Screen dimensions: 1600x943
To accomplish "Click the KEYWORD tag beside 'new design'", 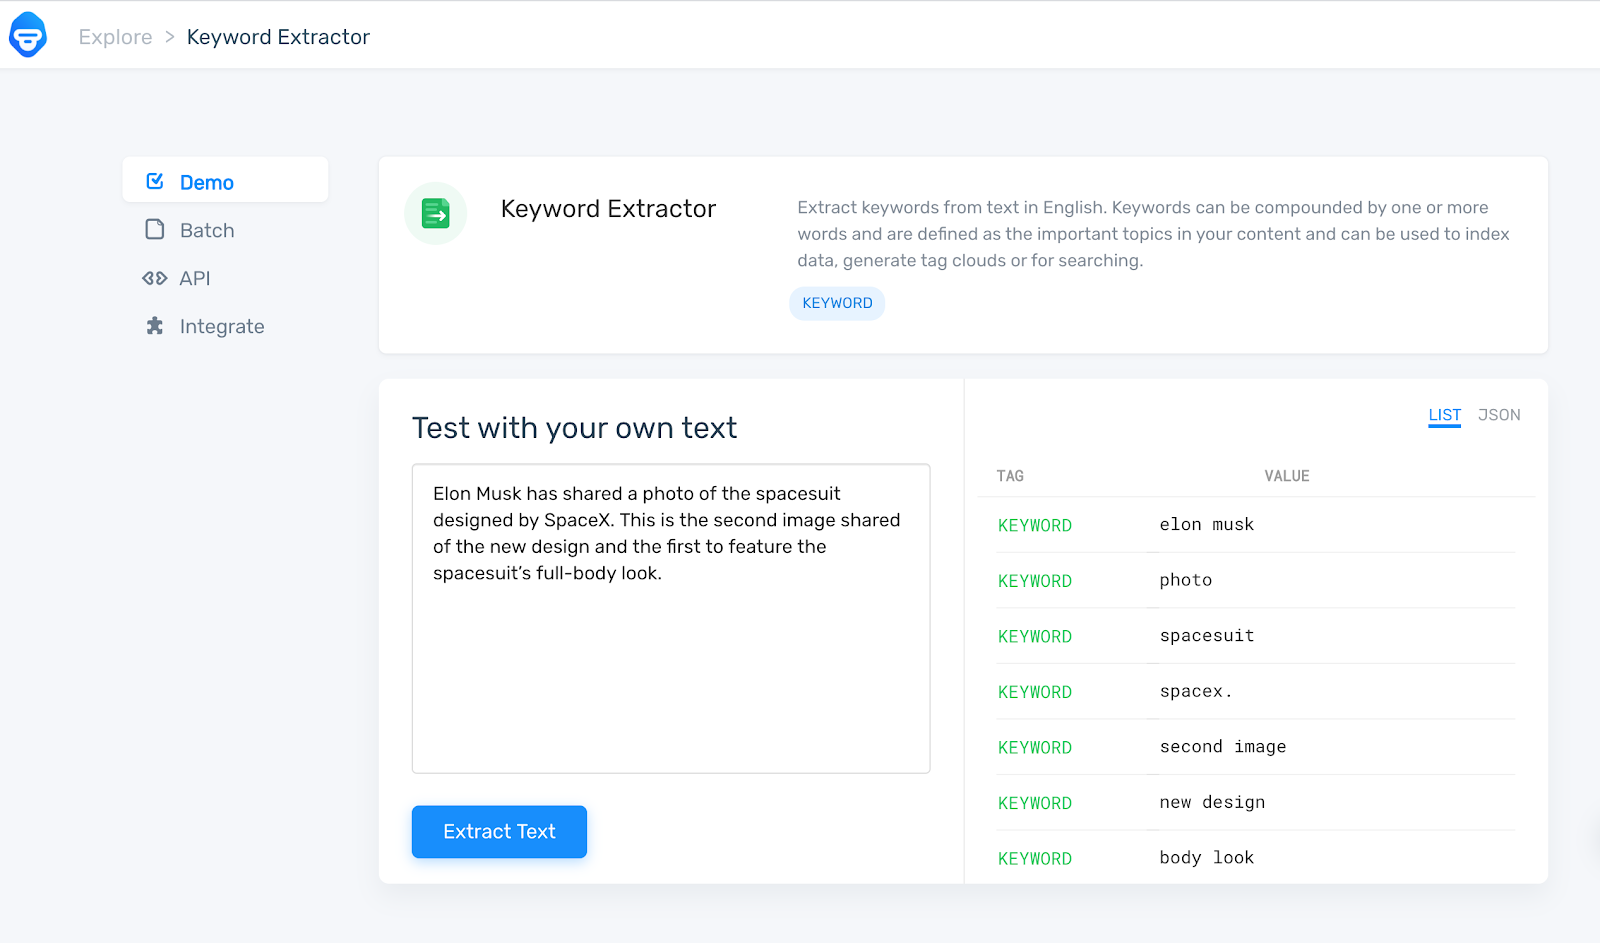I will point(1035,803).
